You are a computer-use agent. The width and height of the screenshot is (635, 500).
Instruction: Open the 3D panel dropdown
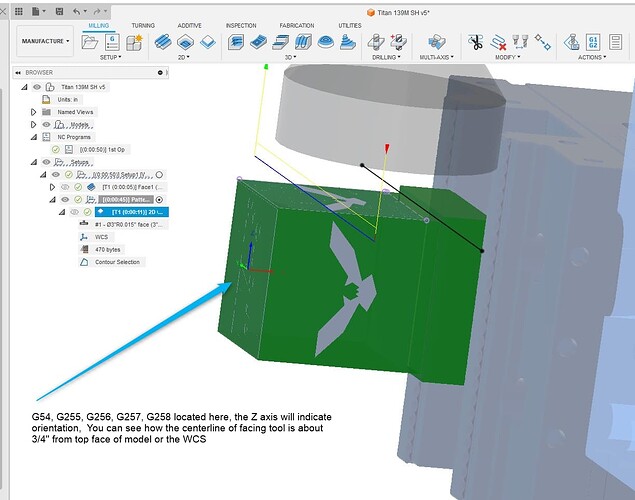[290, 57]
